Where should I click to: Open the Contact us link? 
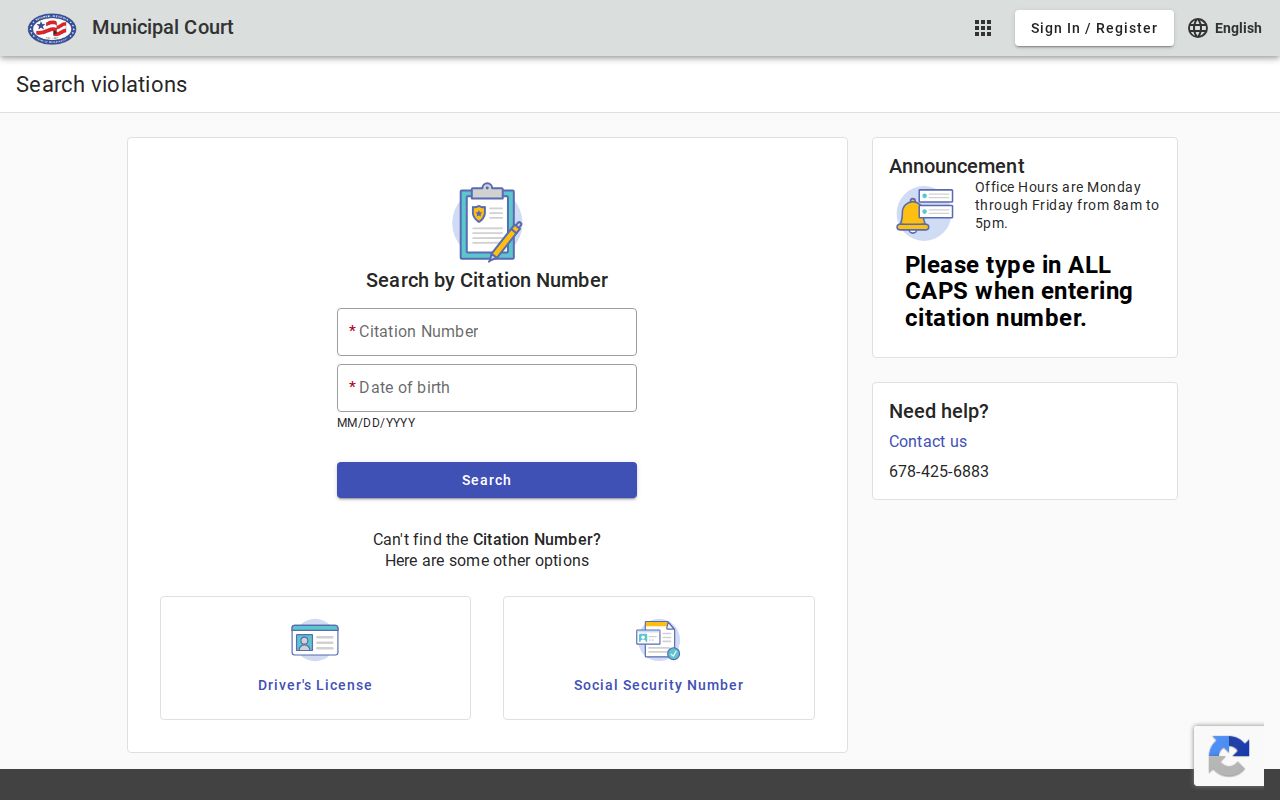[x=928, y=441]
